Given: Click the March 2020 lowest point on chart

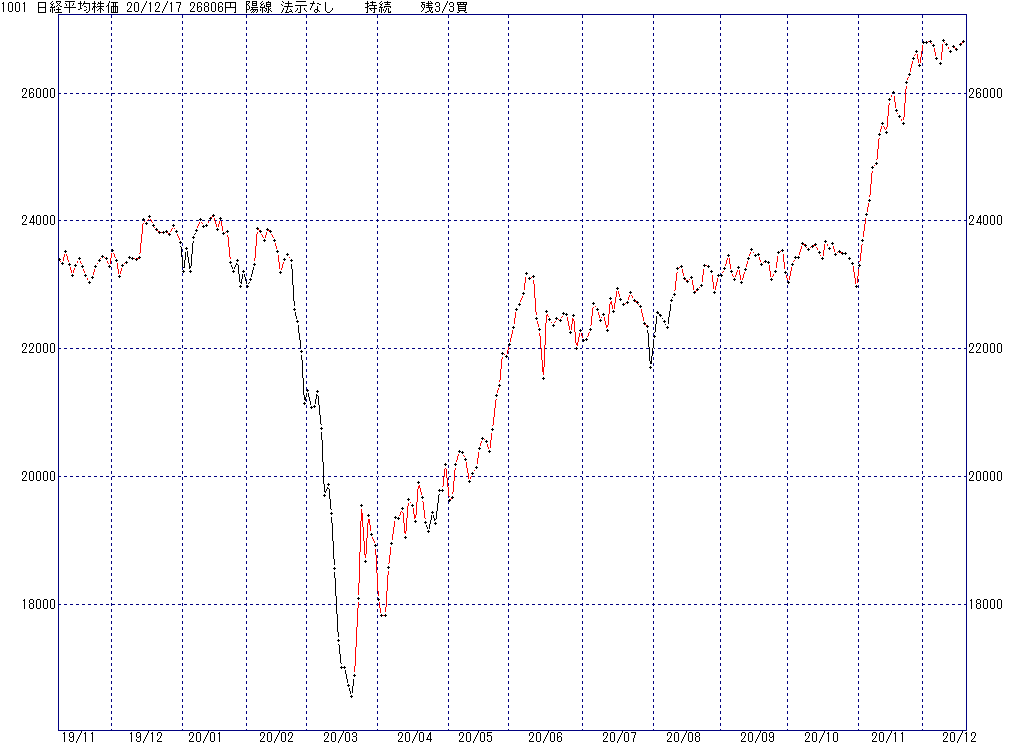Looking at the screenshot, I should click(351, 696).
